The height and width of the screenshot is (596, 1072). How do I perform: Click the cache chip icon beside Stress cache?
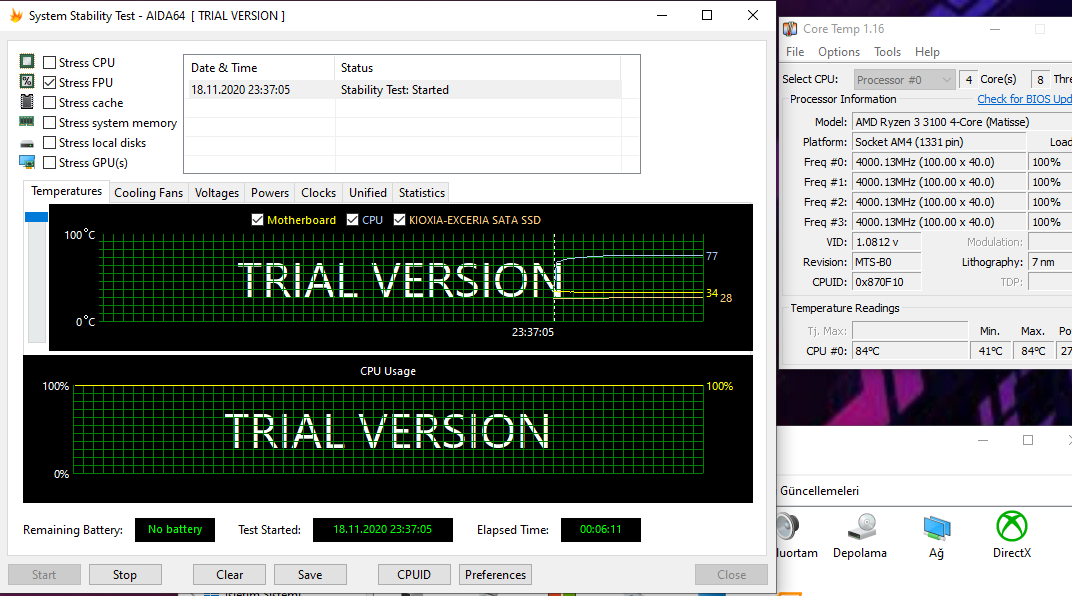tap(27, 102)
